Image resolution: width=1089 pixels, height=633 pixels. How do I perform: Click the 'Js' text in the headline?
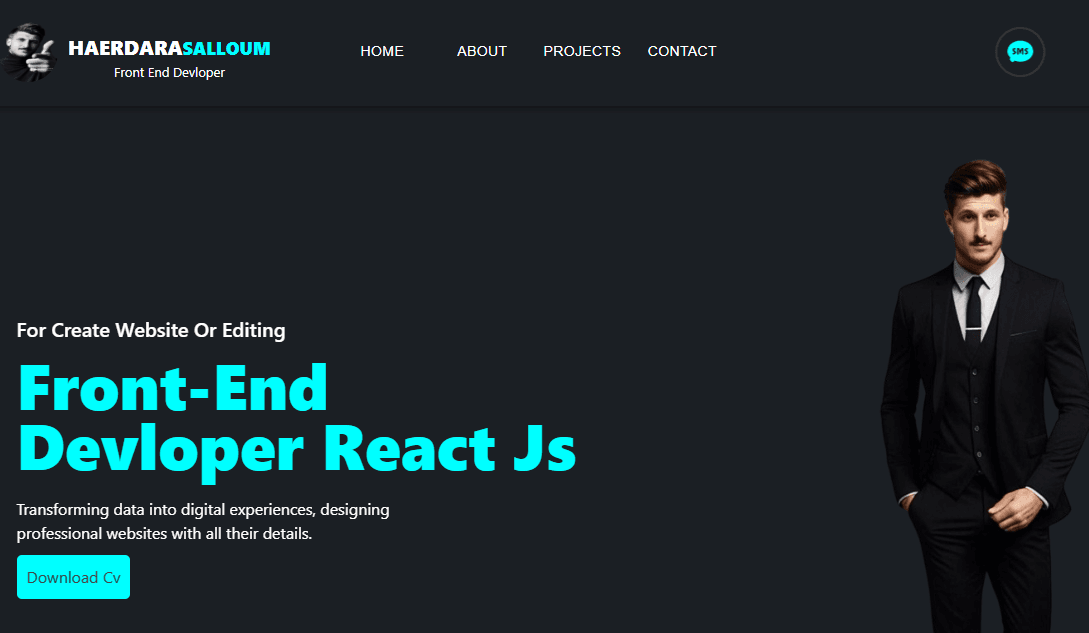(545, 450)
